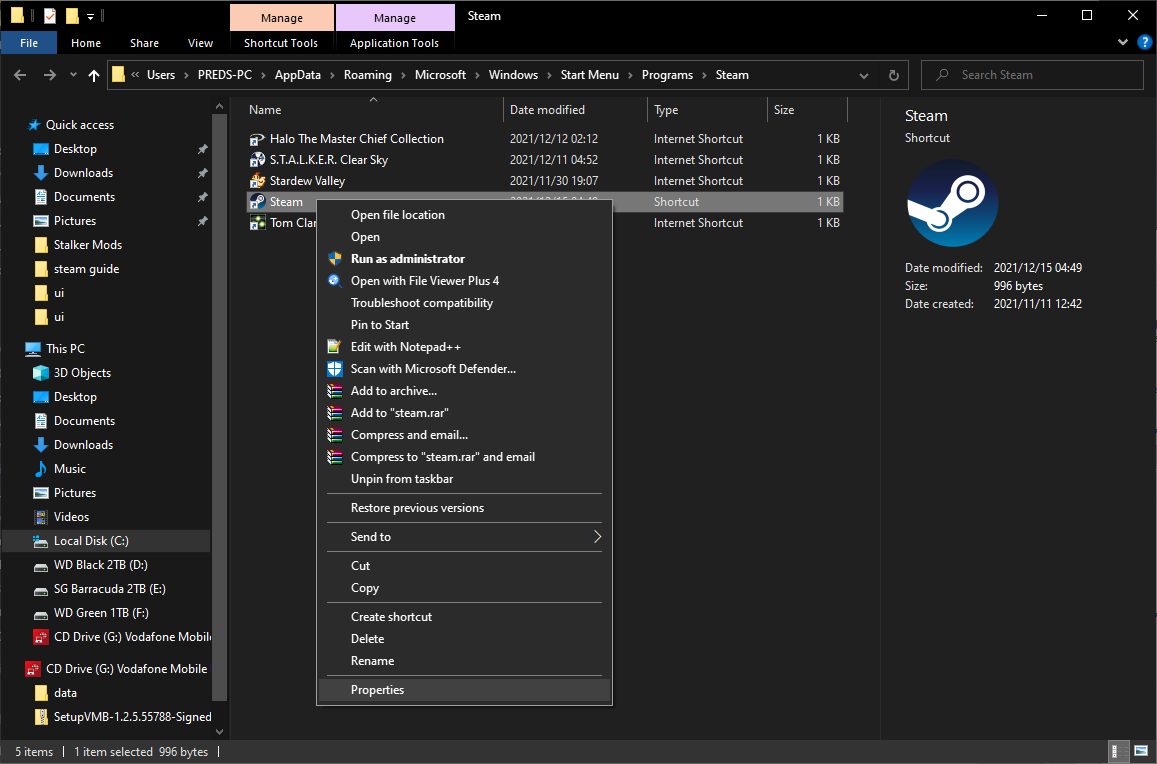Click the File Viewer Plus 4 icon
Image resolution: width=1157 pixels, height=764 pixels.
(335, 281)
